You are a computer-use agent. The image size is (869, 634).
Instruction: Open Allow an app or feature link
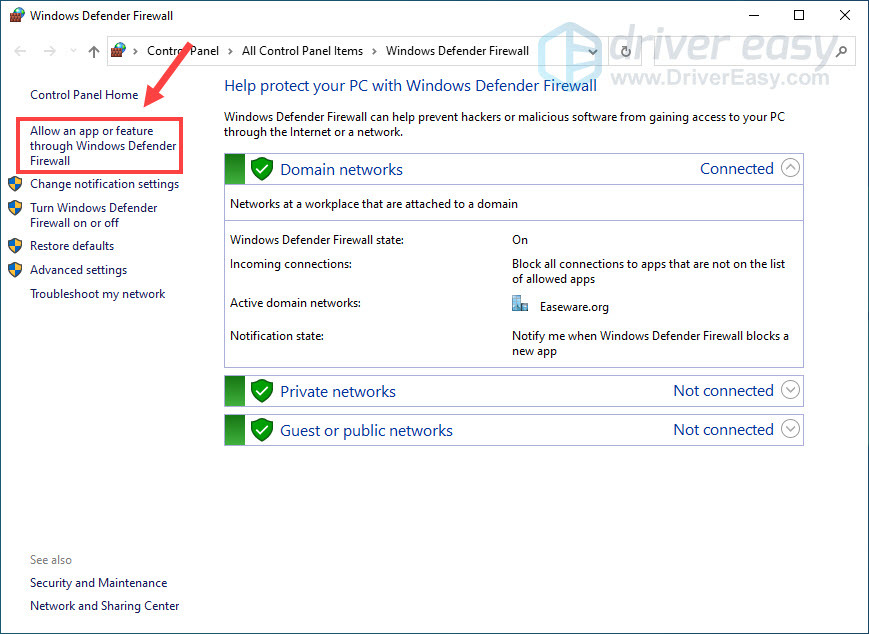(x=103, y=146)
